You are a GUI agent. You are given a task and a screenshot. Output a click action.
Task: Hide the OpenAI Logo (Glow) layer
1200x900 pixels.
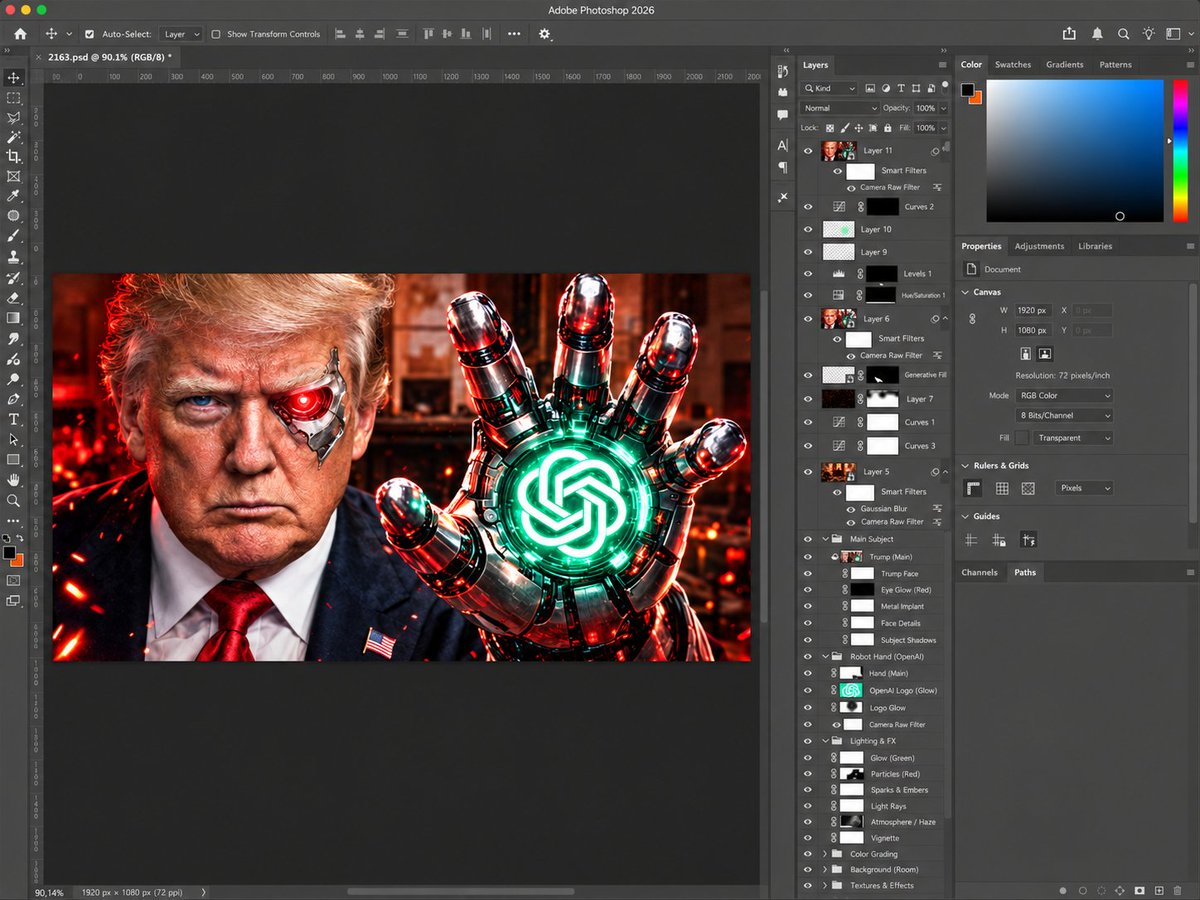coord(808,690)
